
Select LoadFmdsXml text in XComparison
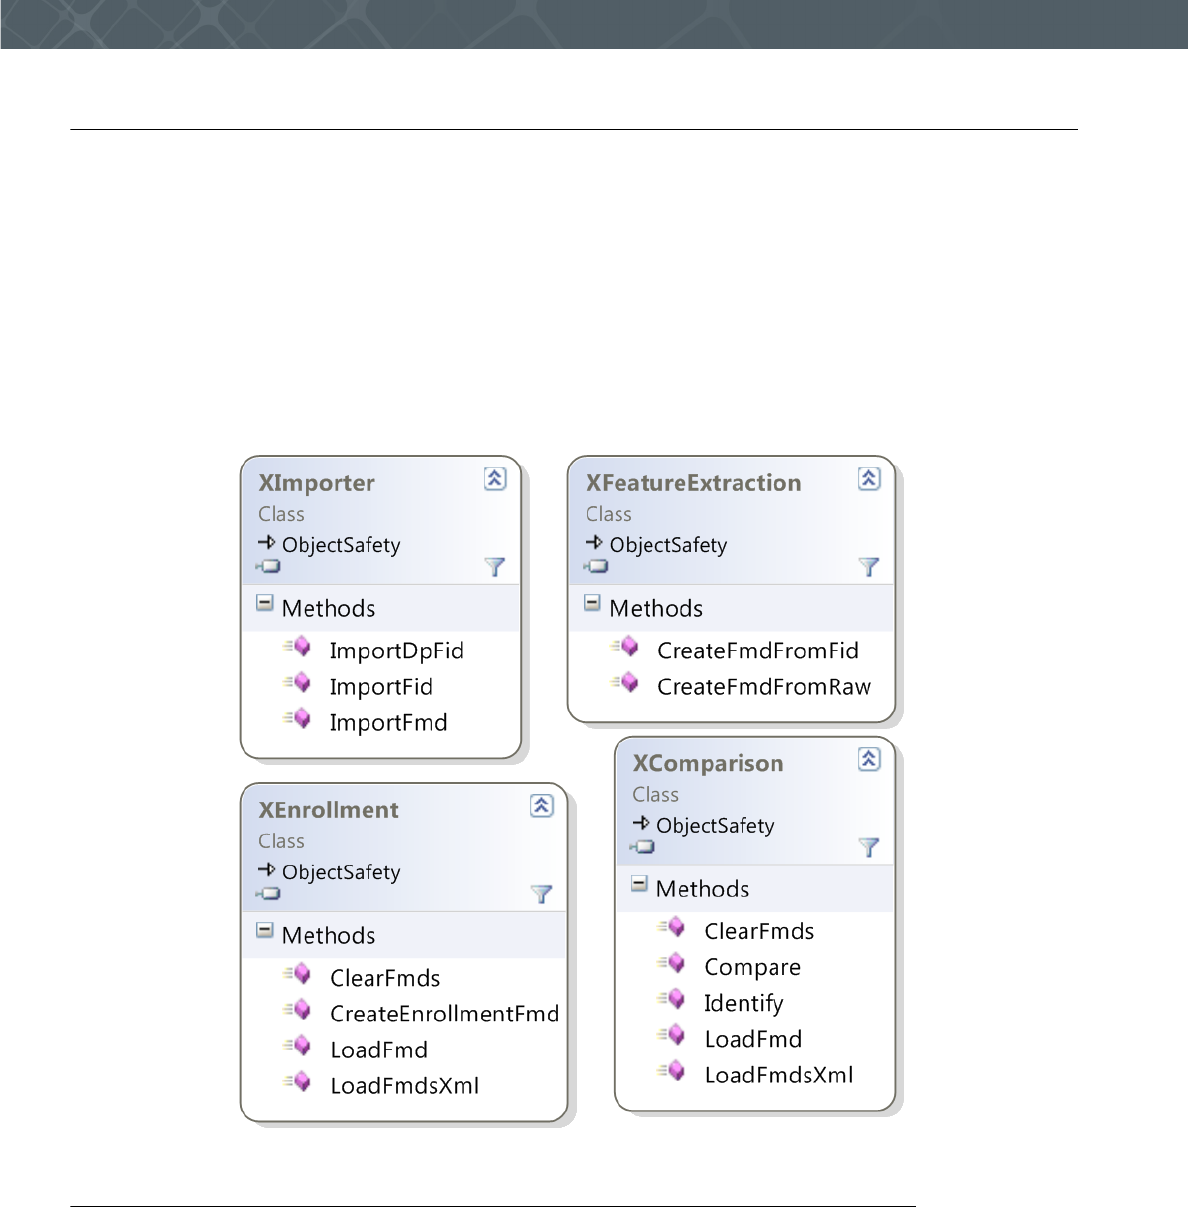[778, 1075]
